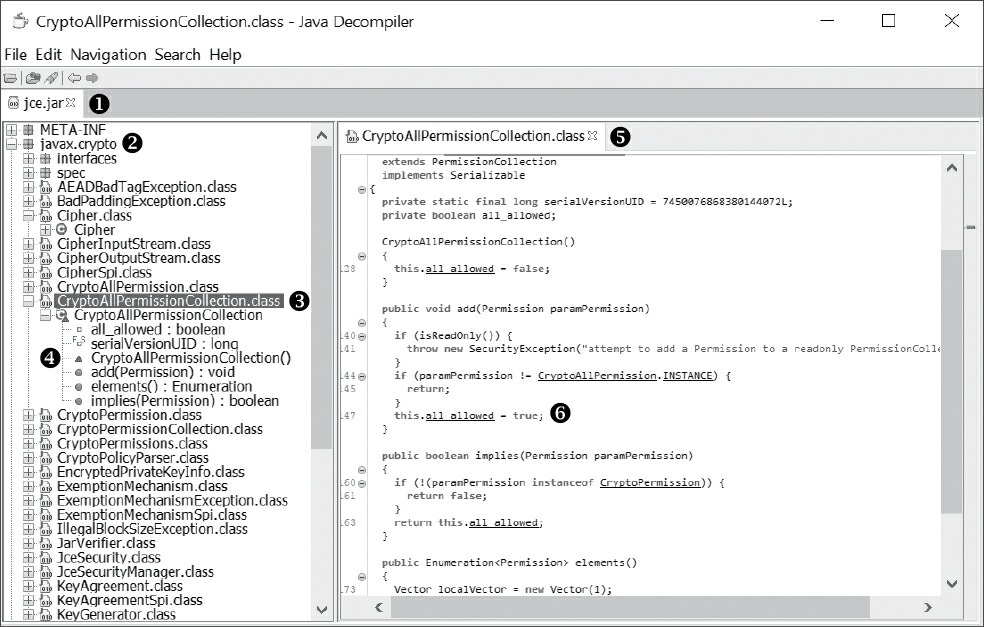984x627 pixels.
Task: Click the Forward arrow toolbar icon
Action: [x=92, y=78]
